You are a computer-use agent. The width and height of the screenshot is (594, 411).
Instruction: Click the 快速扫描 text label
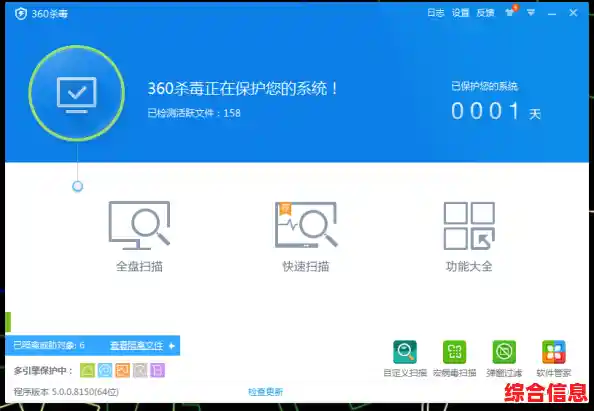click(306, 266)
